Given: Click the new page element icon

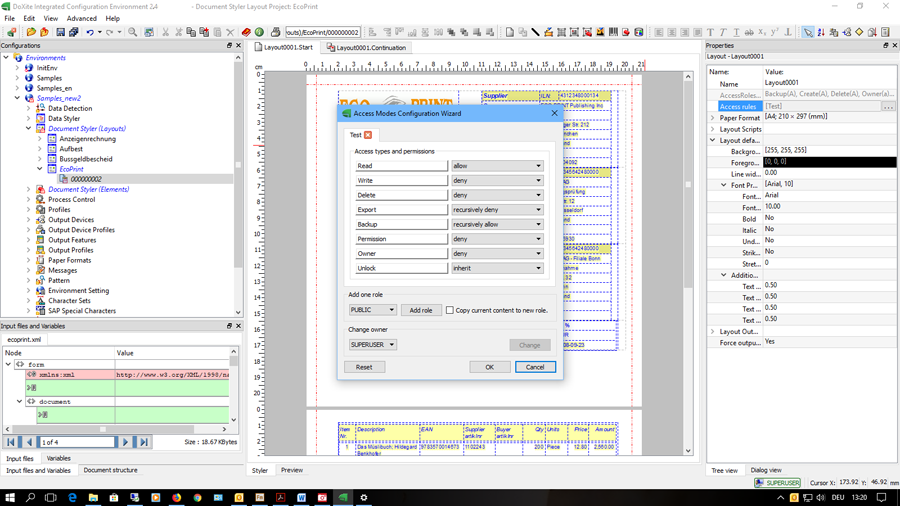Looking at the screenshot, I should click(x=510, y=32).
